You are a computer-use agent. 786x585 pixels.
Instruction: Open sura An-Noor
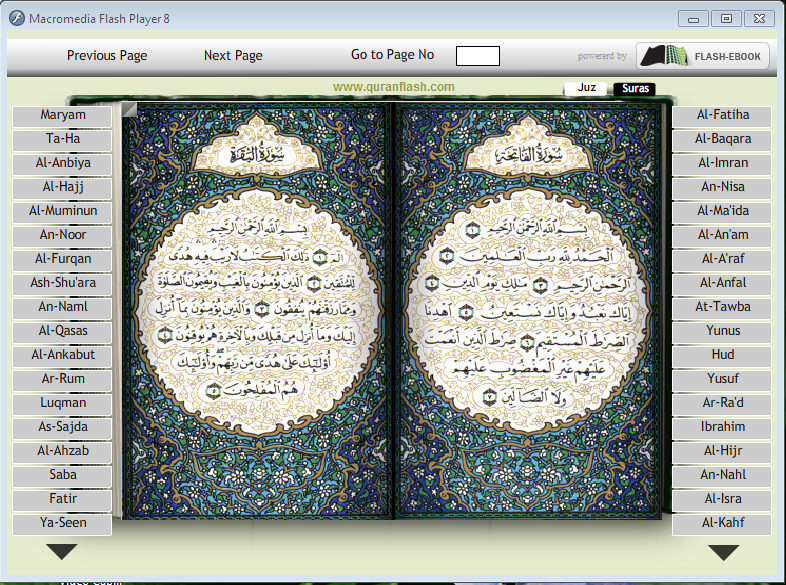(x=62, y=236)
